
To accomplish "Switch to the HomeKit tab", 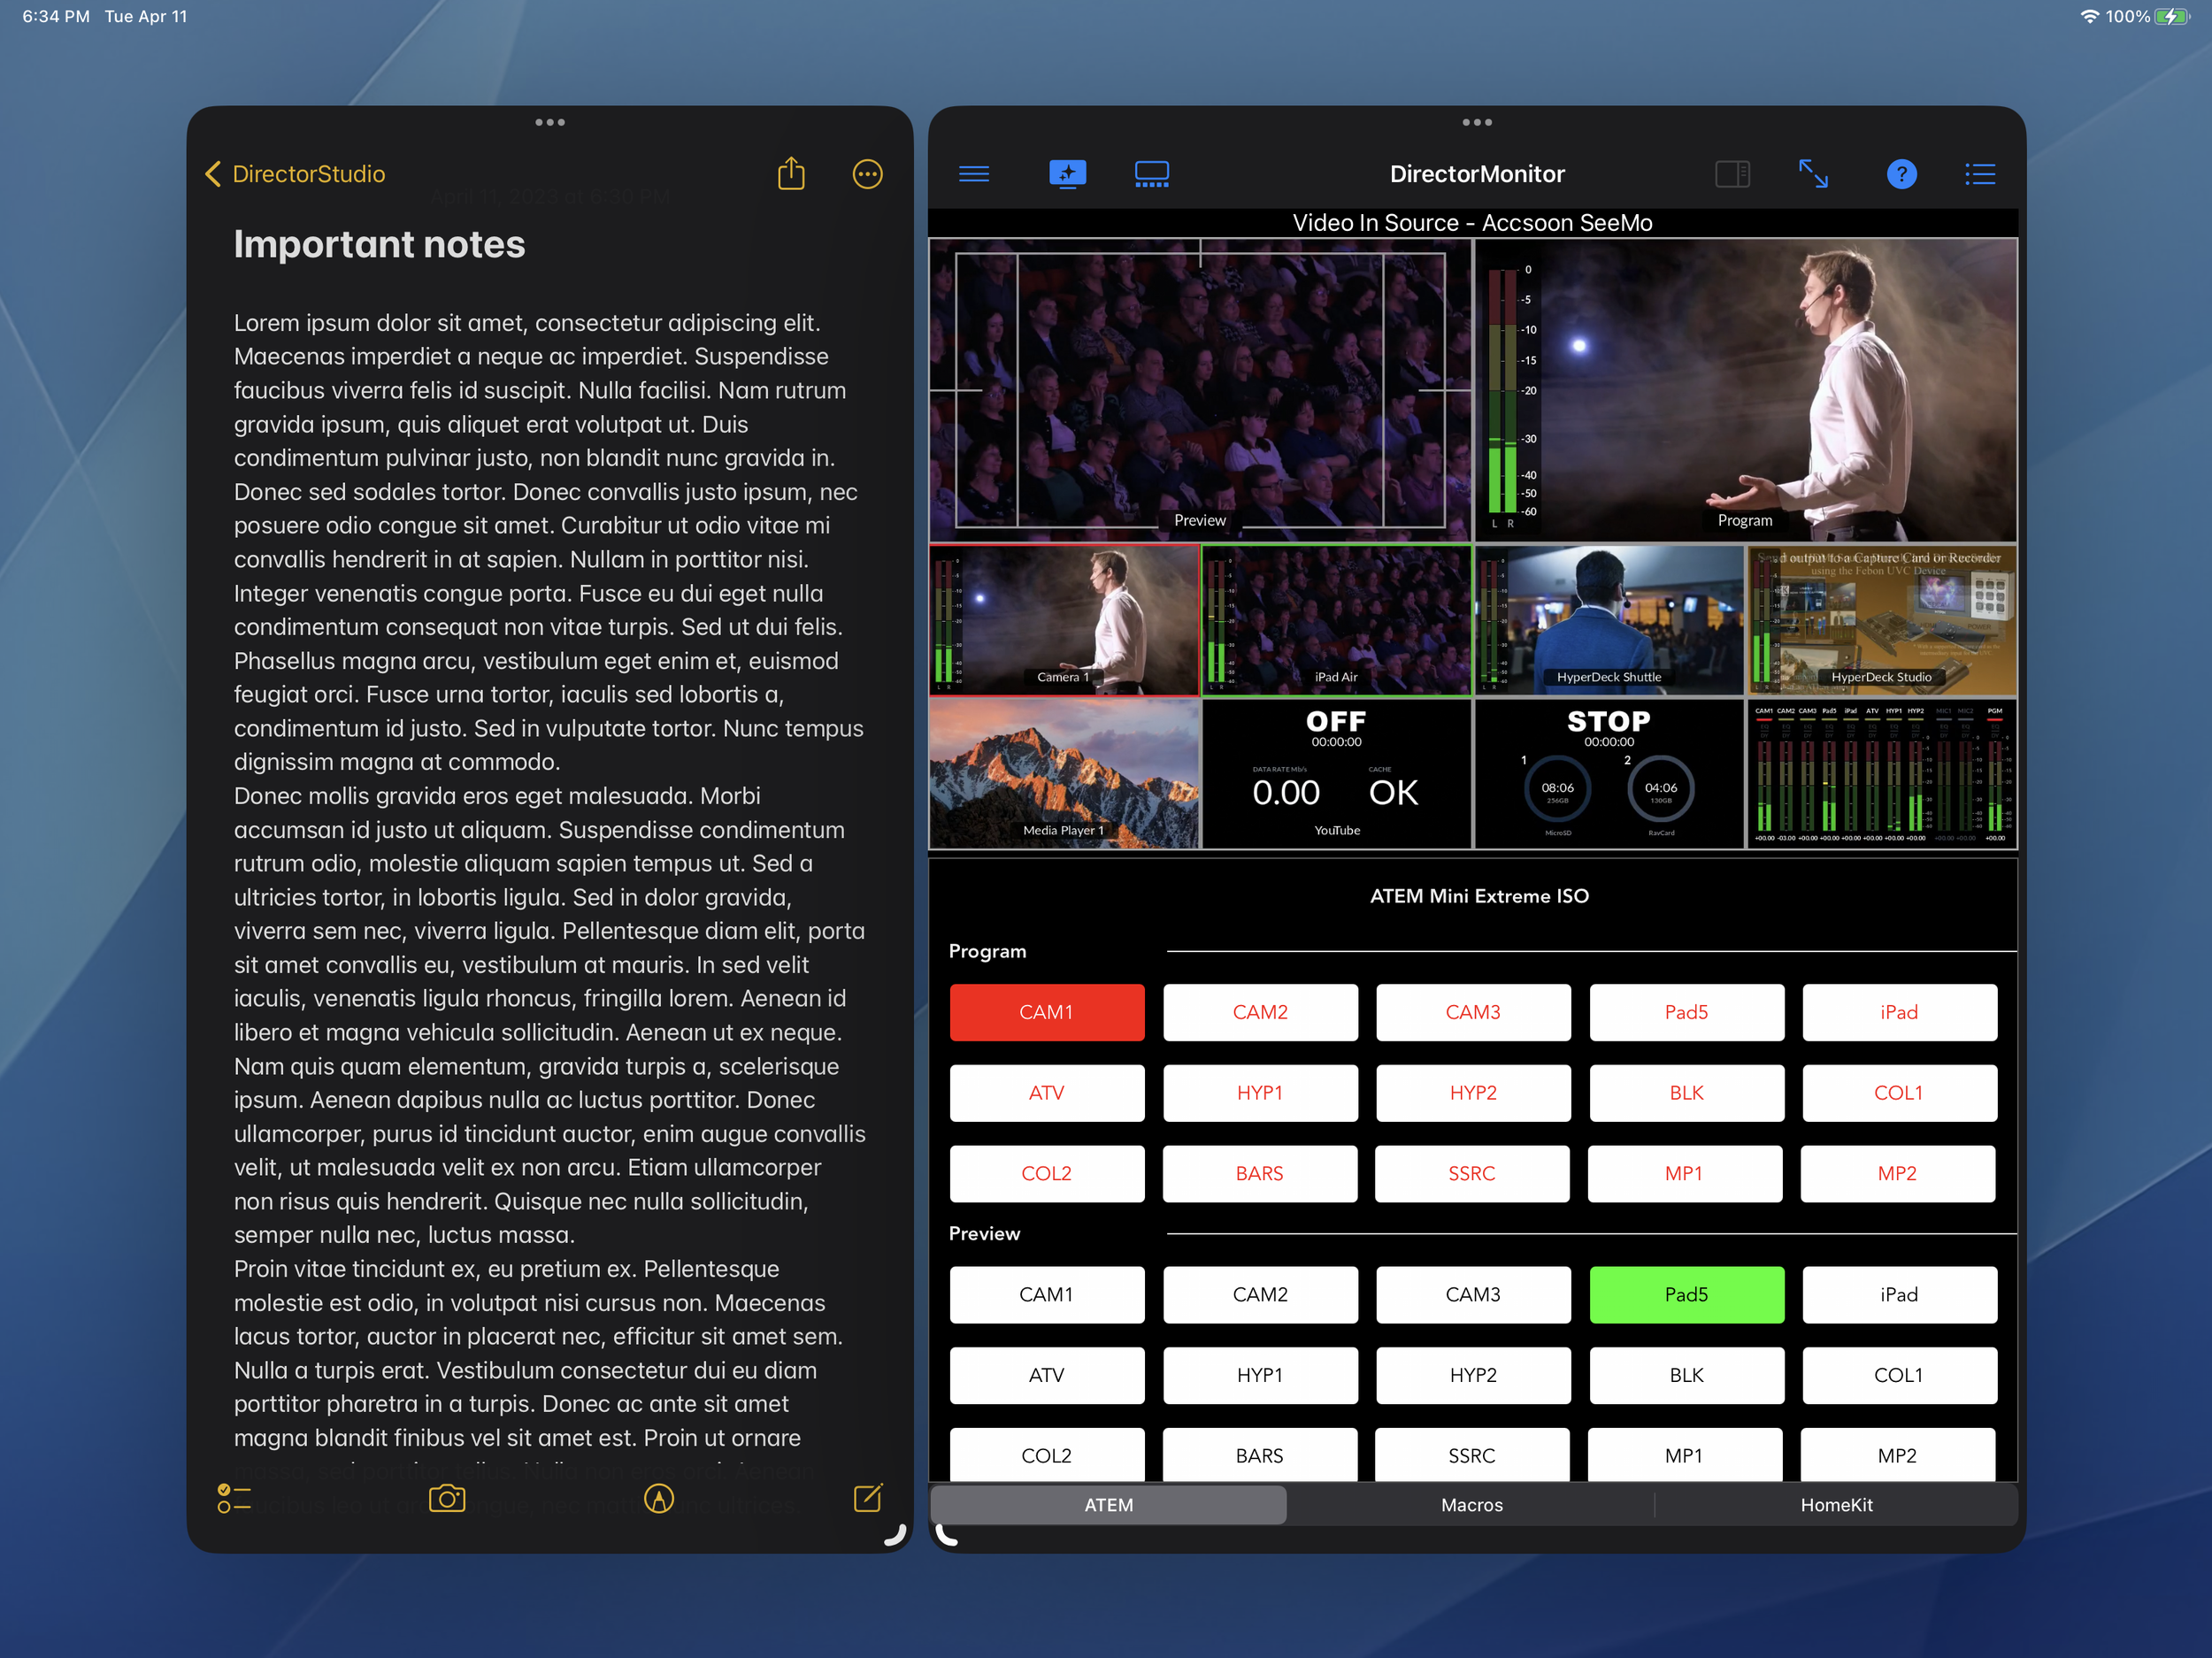I will pyautogui.click(x=1836, y=1504).
